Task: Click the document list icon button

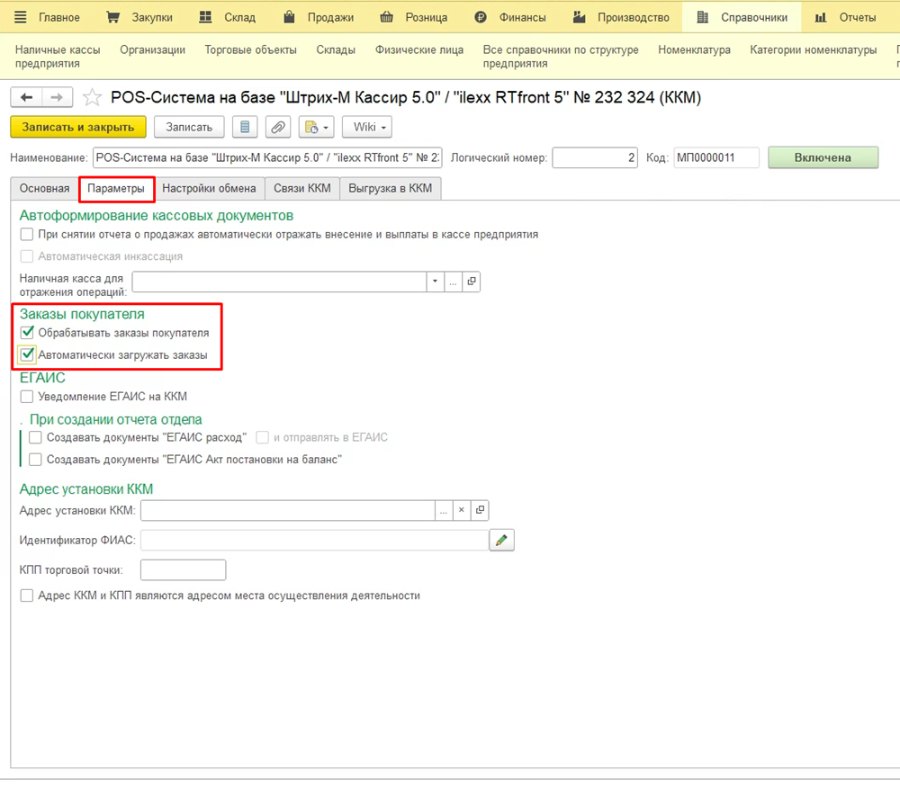Action: (x=245, y=127)
